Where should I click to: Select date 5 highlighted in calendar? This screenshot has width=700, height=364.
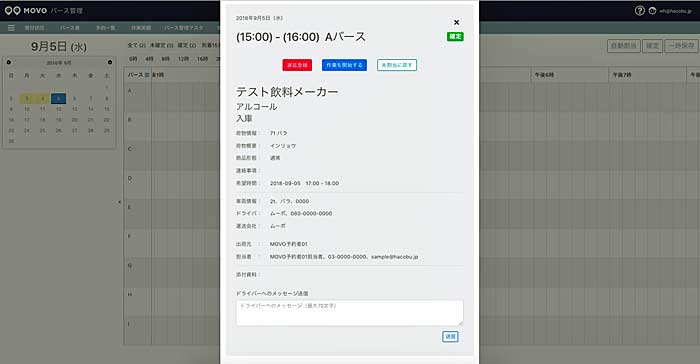[58, 98]
